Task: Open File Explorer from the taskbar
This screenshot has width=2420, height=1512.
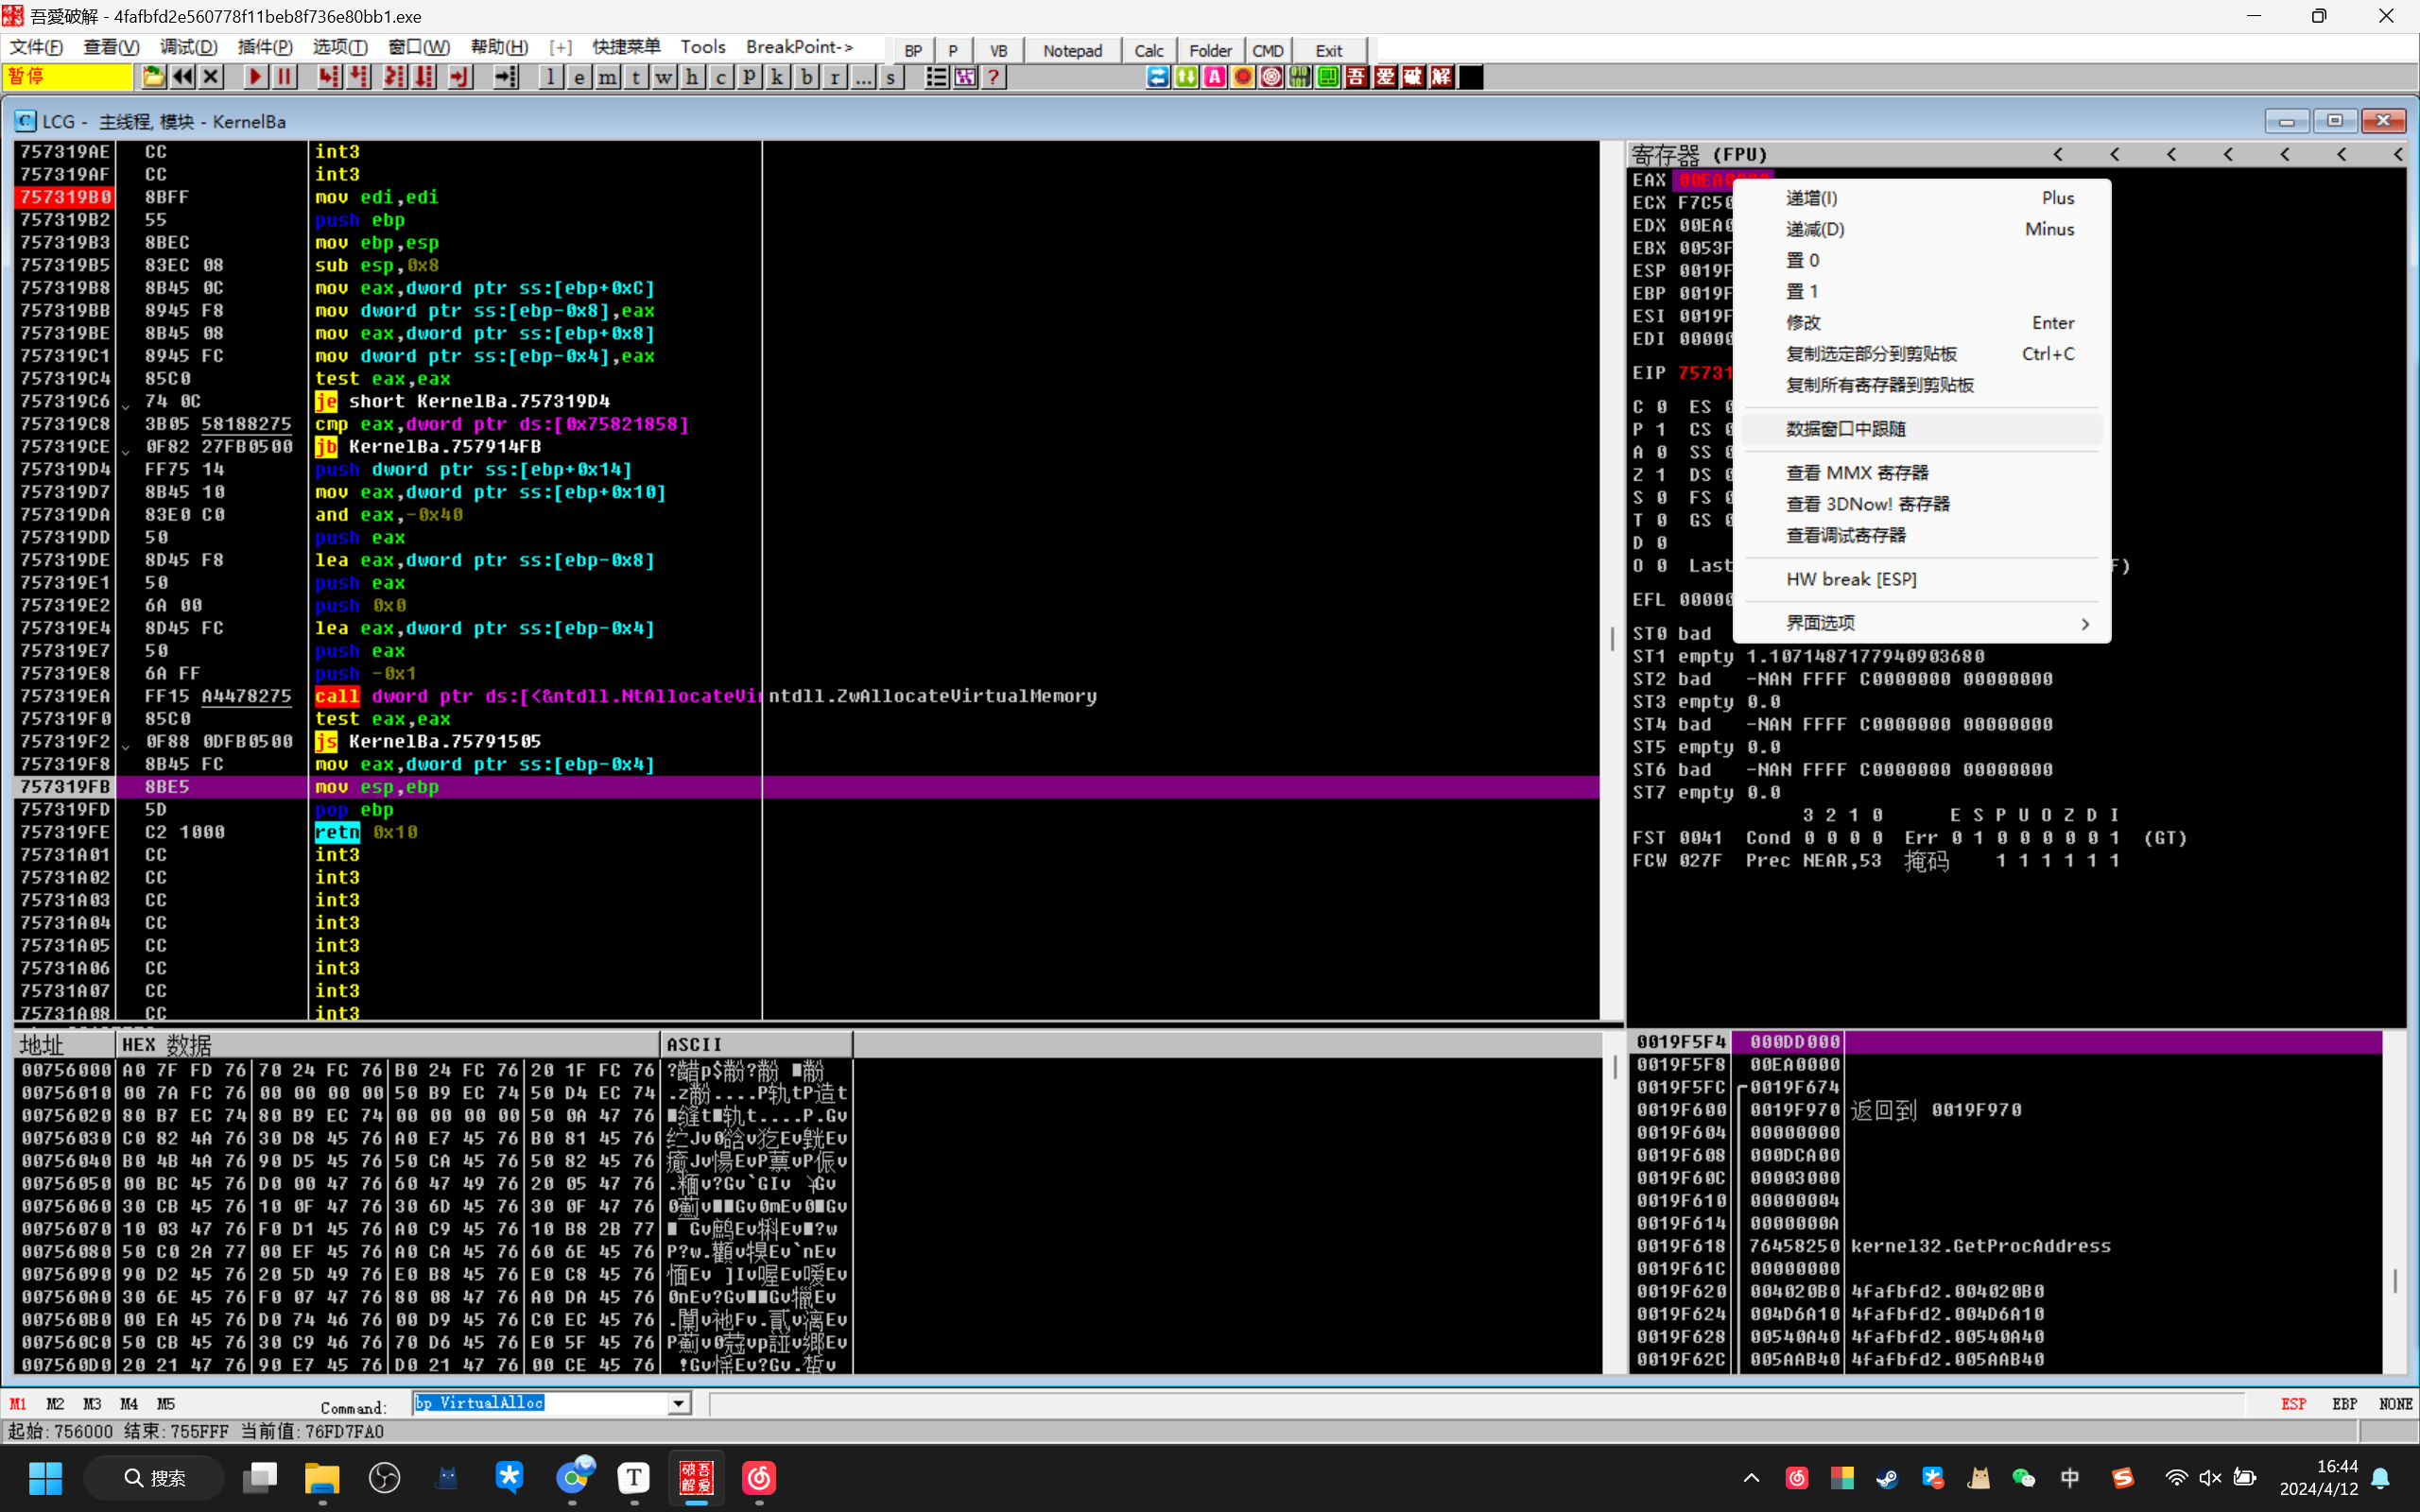Action: [x=322, y=1478]
